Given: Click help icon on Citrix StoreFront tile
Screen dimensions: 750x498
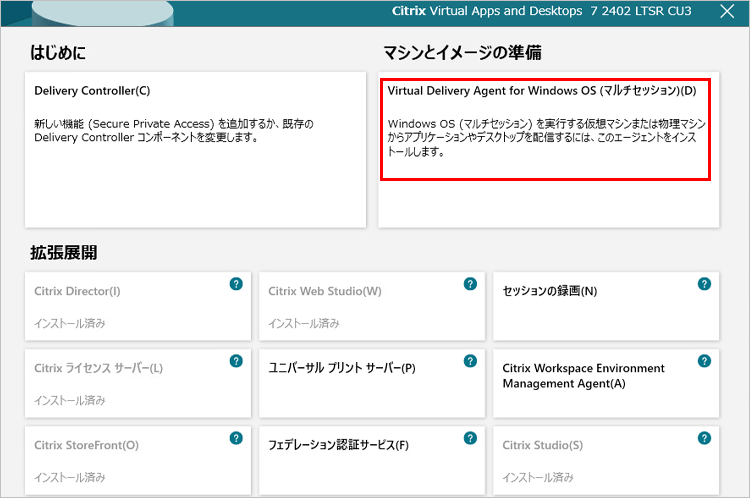Looking at the screenshot, I should click(x=236, y=438).
